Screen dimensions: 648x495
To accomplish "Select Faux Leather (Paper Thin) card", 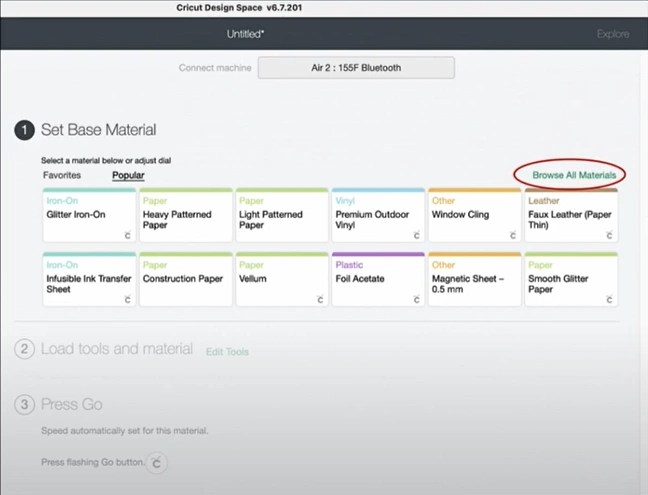I will tap(571, 215).
